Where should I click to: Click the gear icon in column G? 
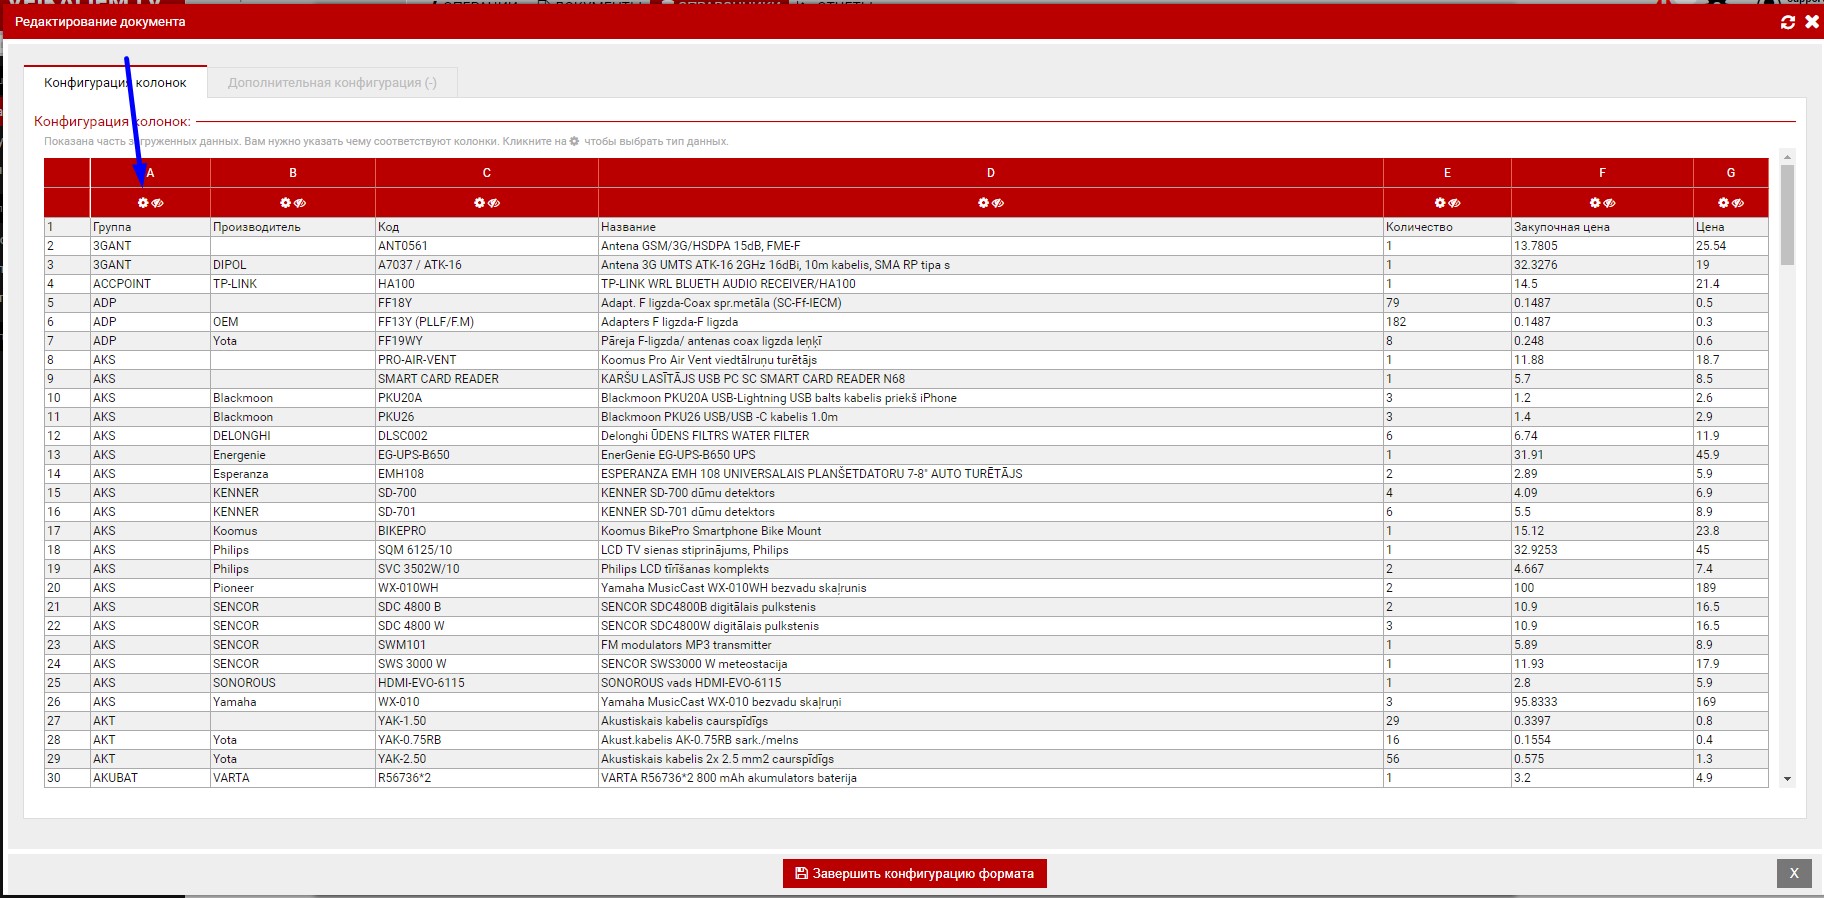1724,203
